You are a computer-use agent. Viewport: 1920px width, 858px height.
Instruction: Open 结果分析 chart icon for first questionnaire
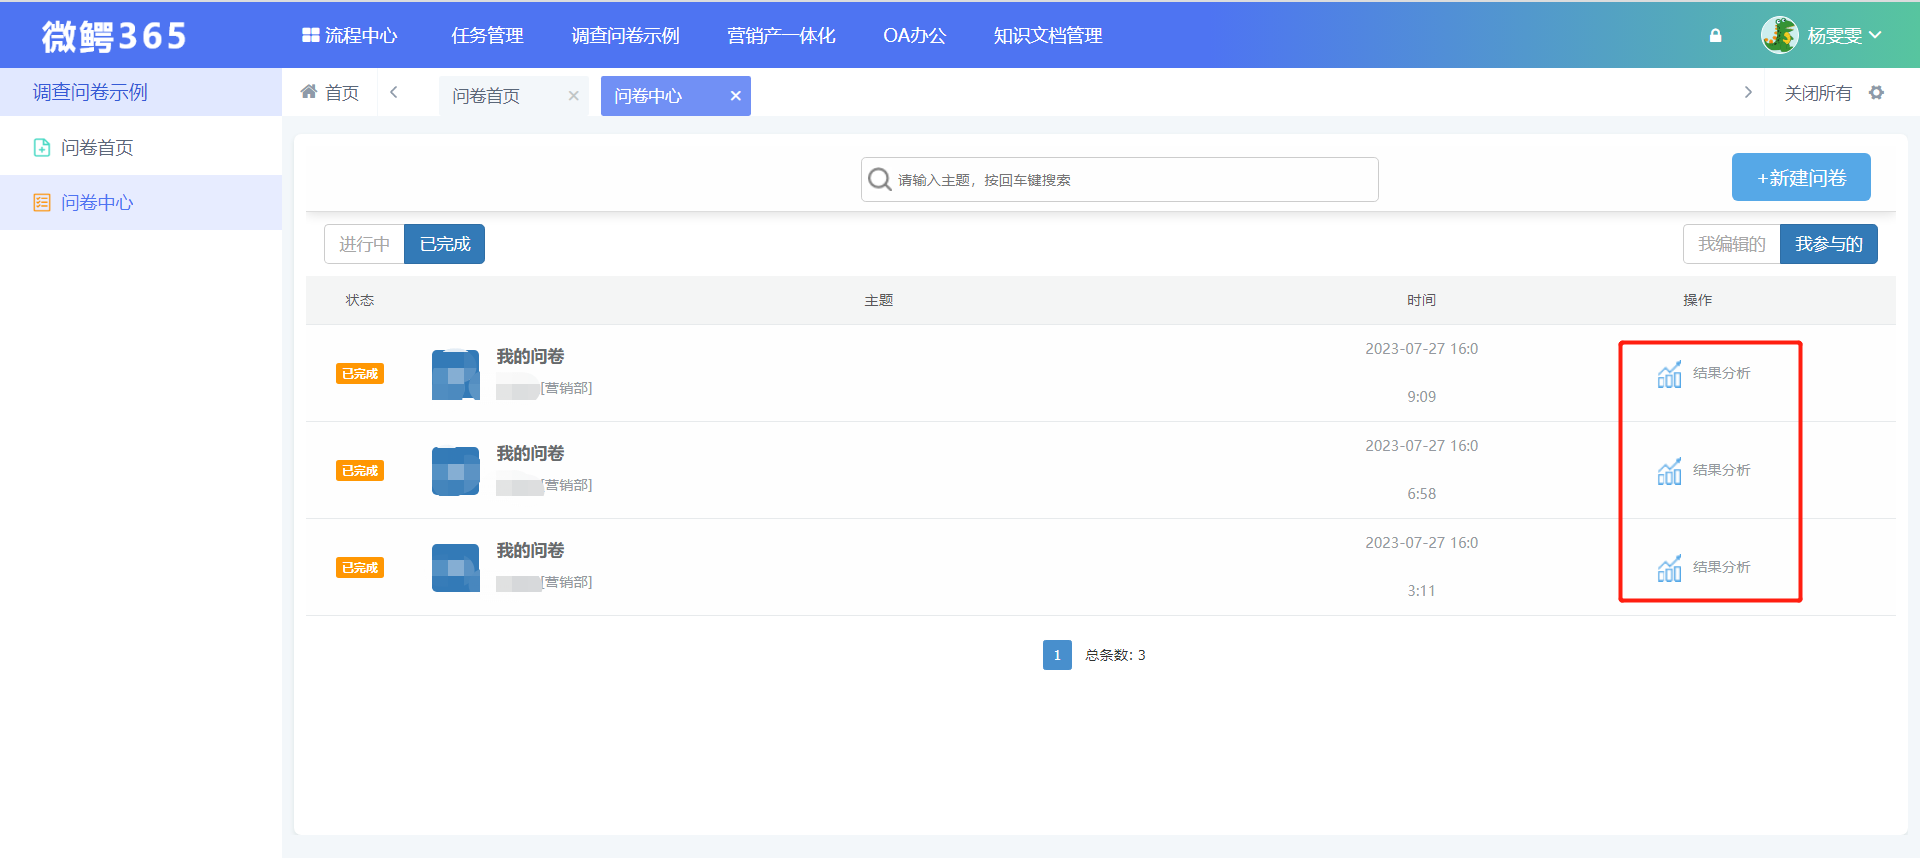pyautogui.click(x=1669, y=374)
